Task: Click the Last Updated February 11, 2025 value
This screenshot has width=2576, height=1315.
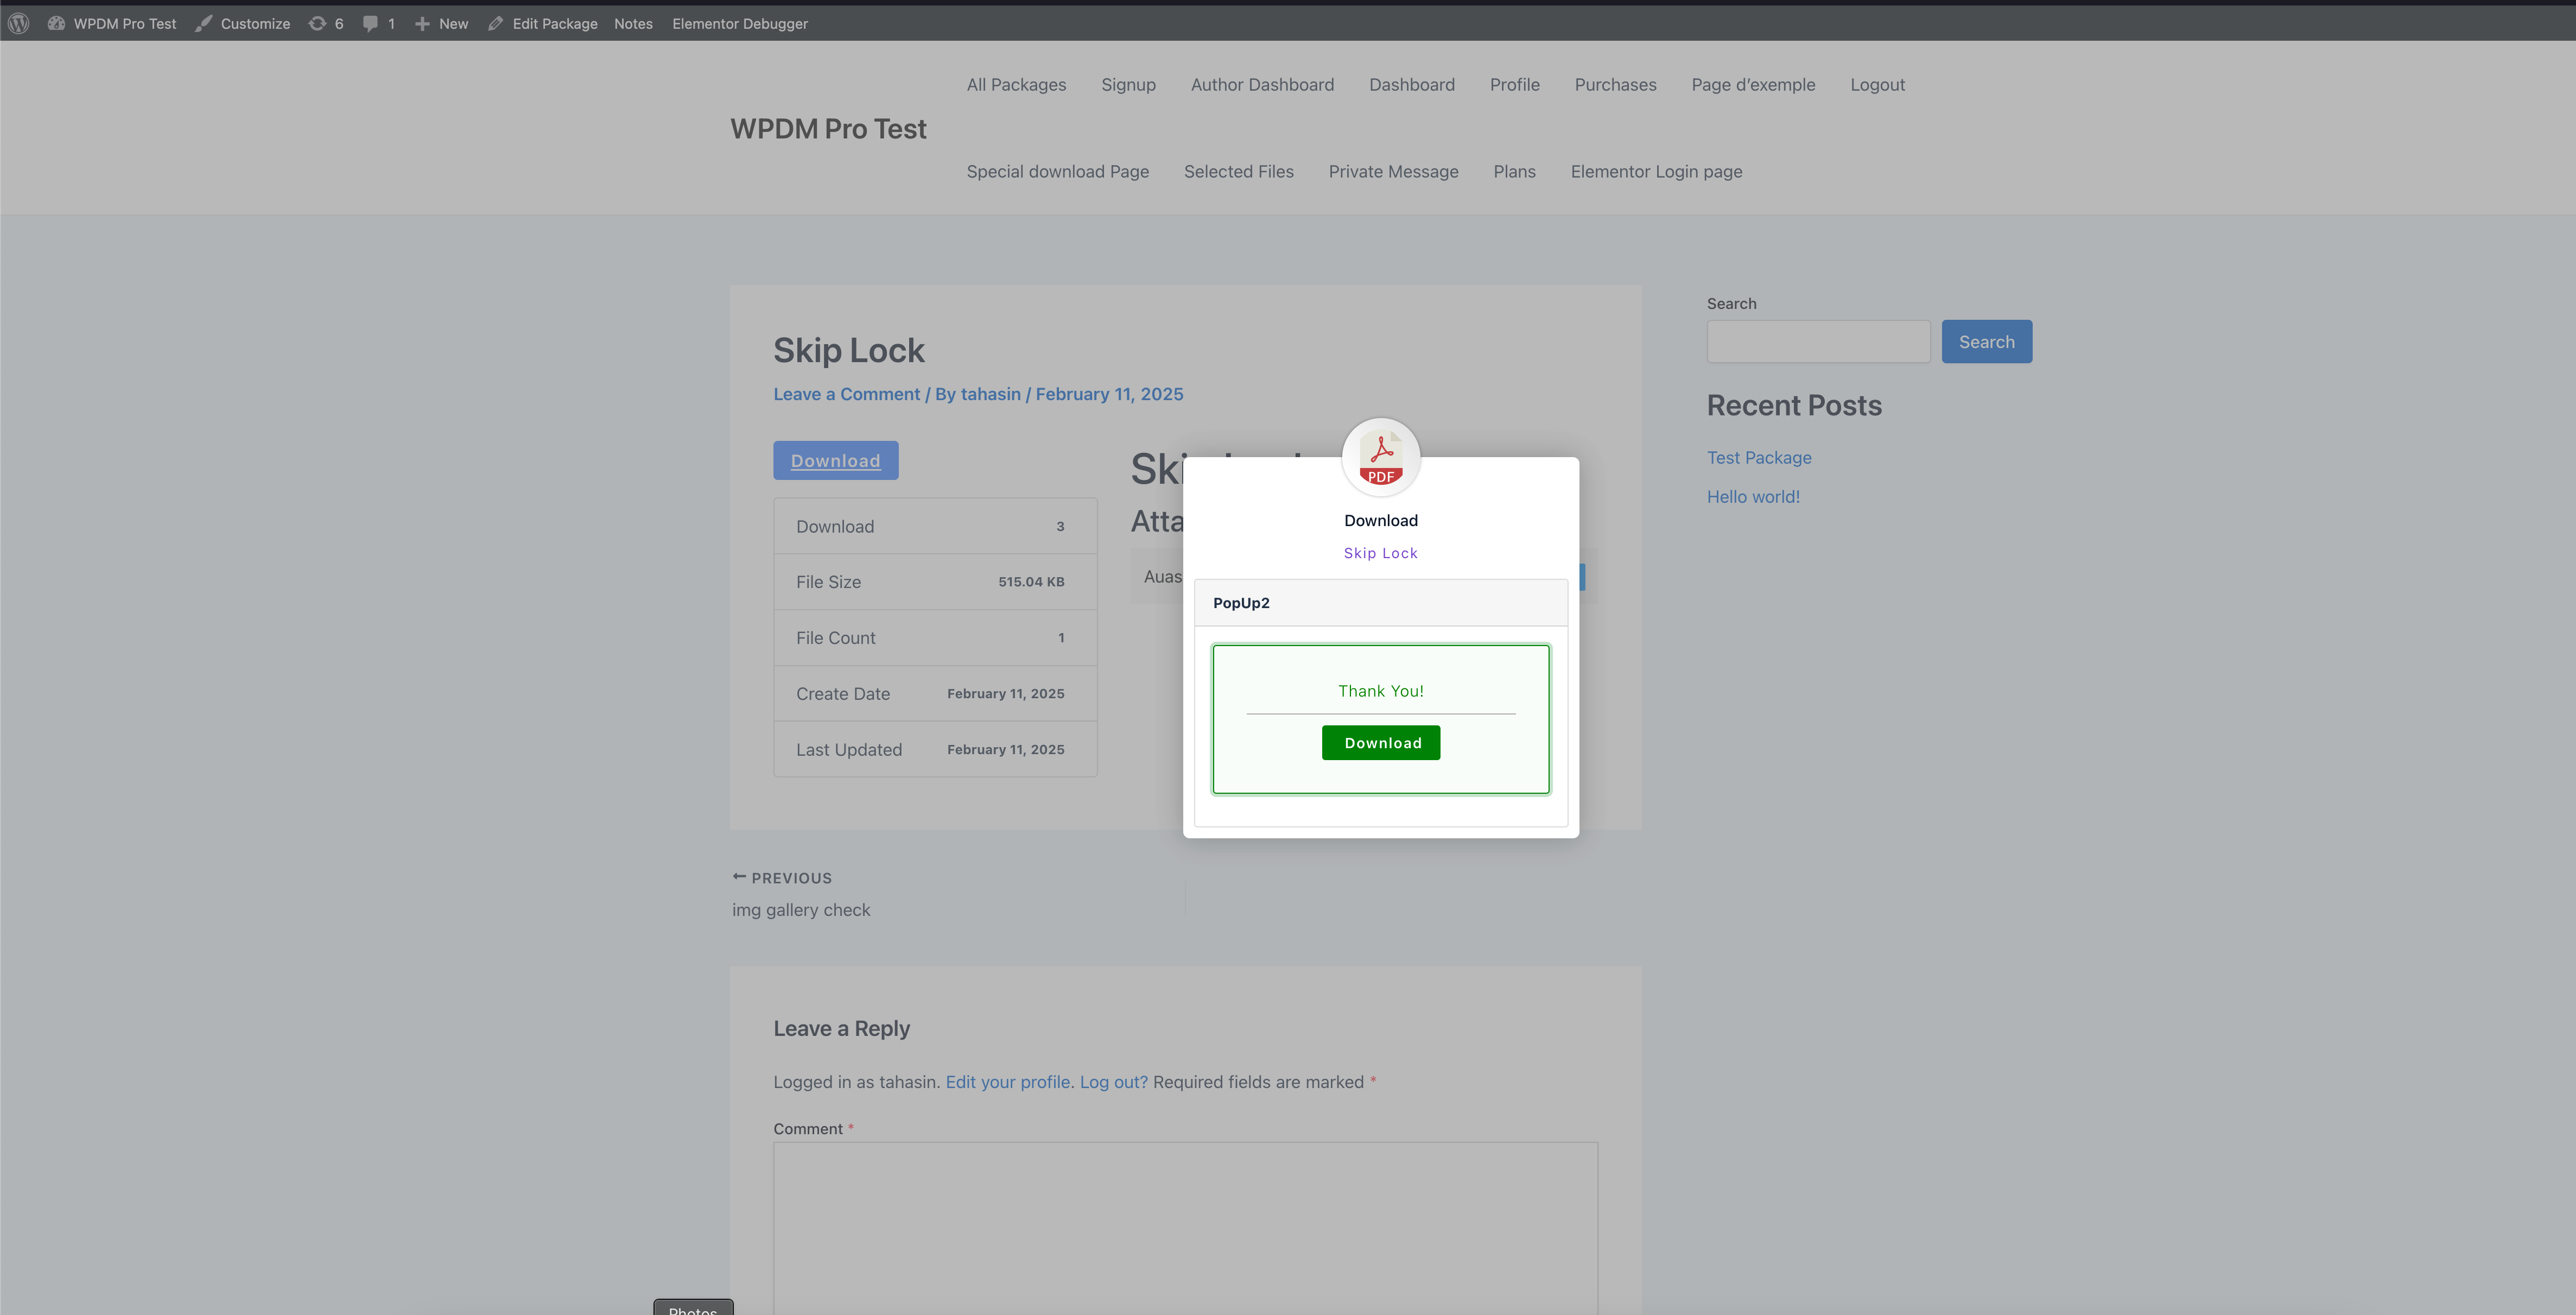Action: 1005,750
